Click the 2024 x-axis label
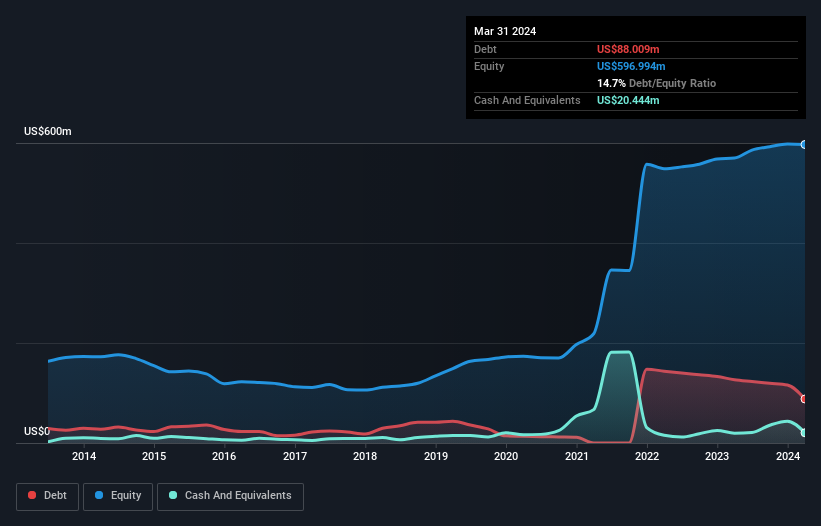 pos(788,456)
